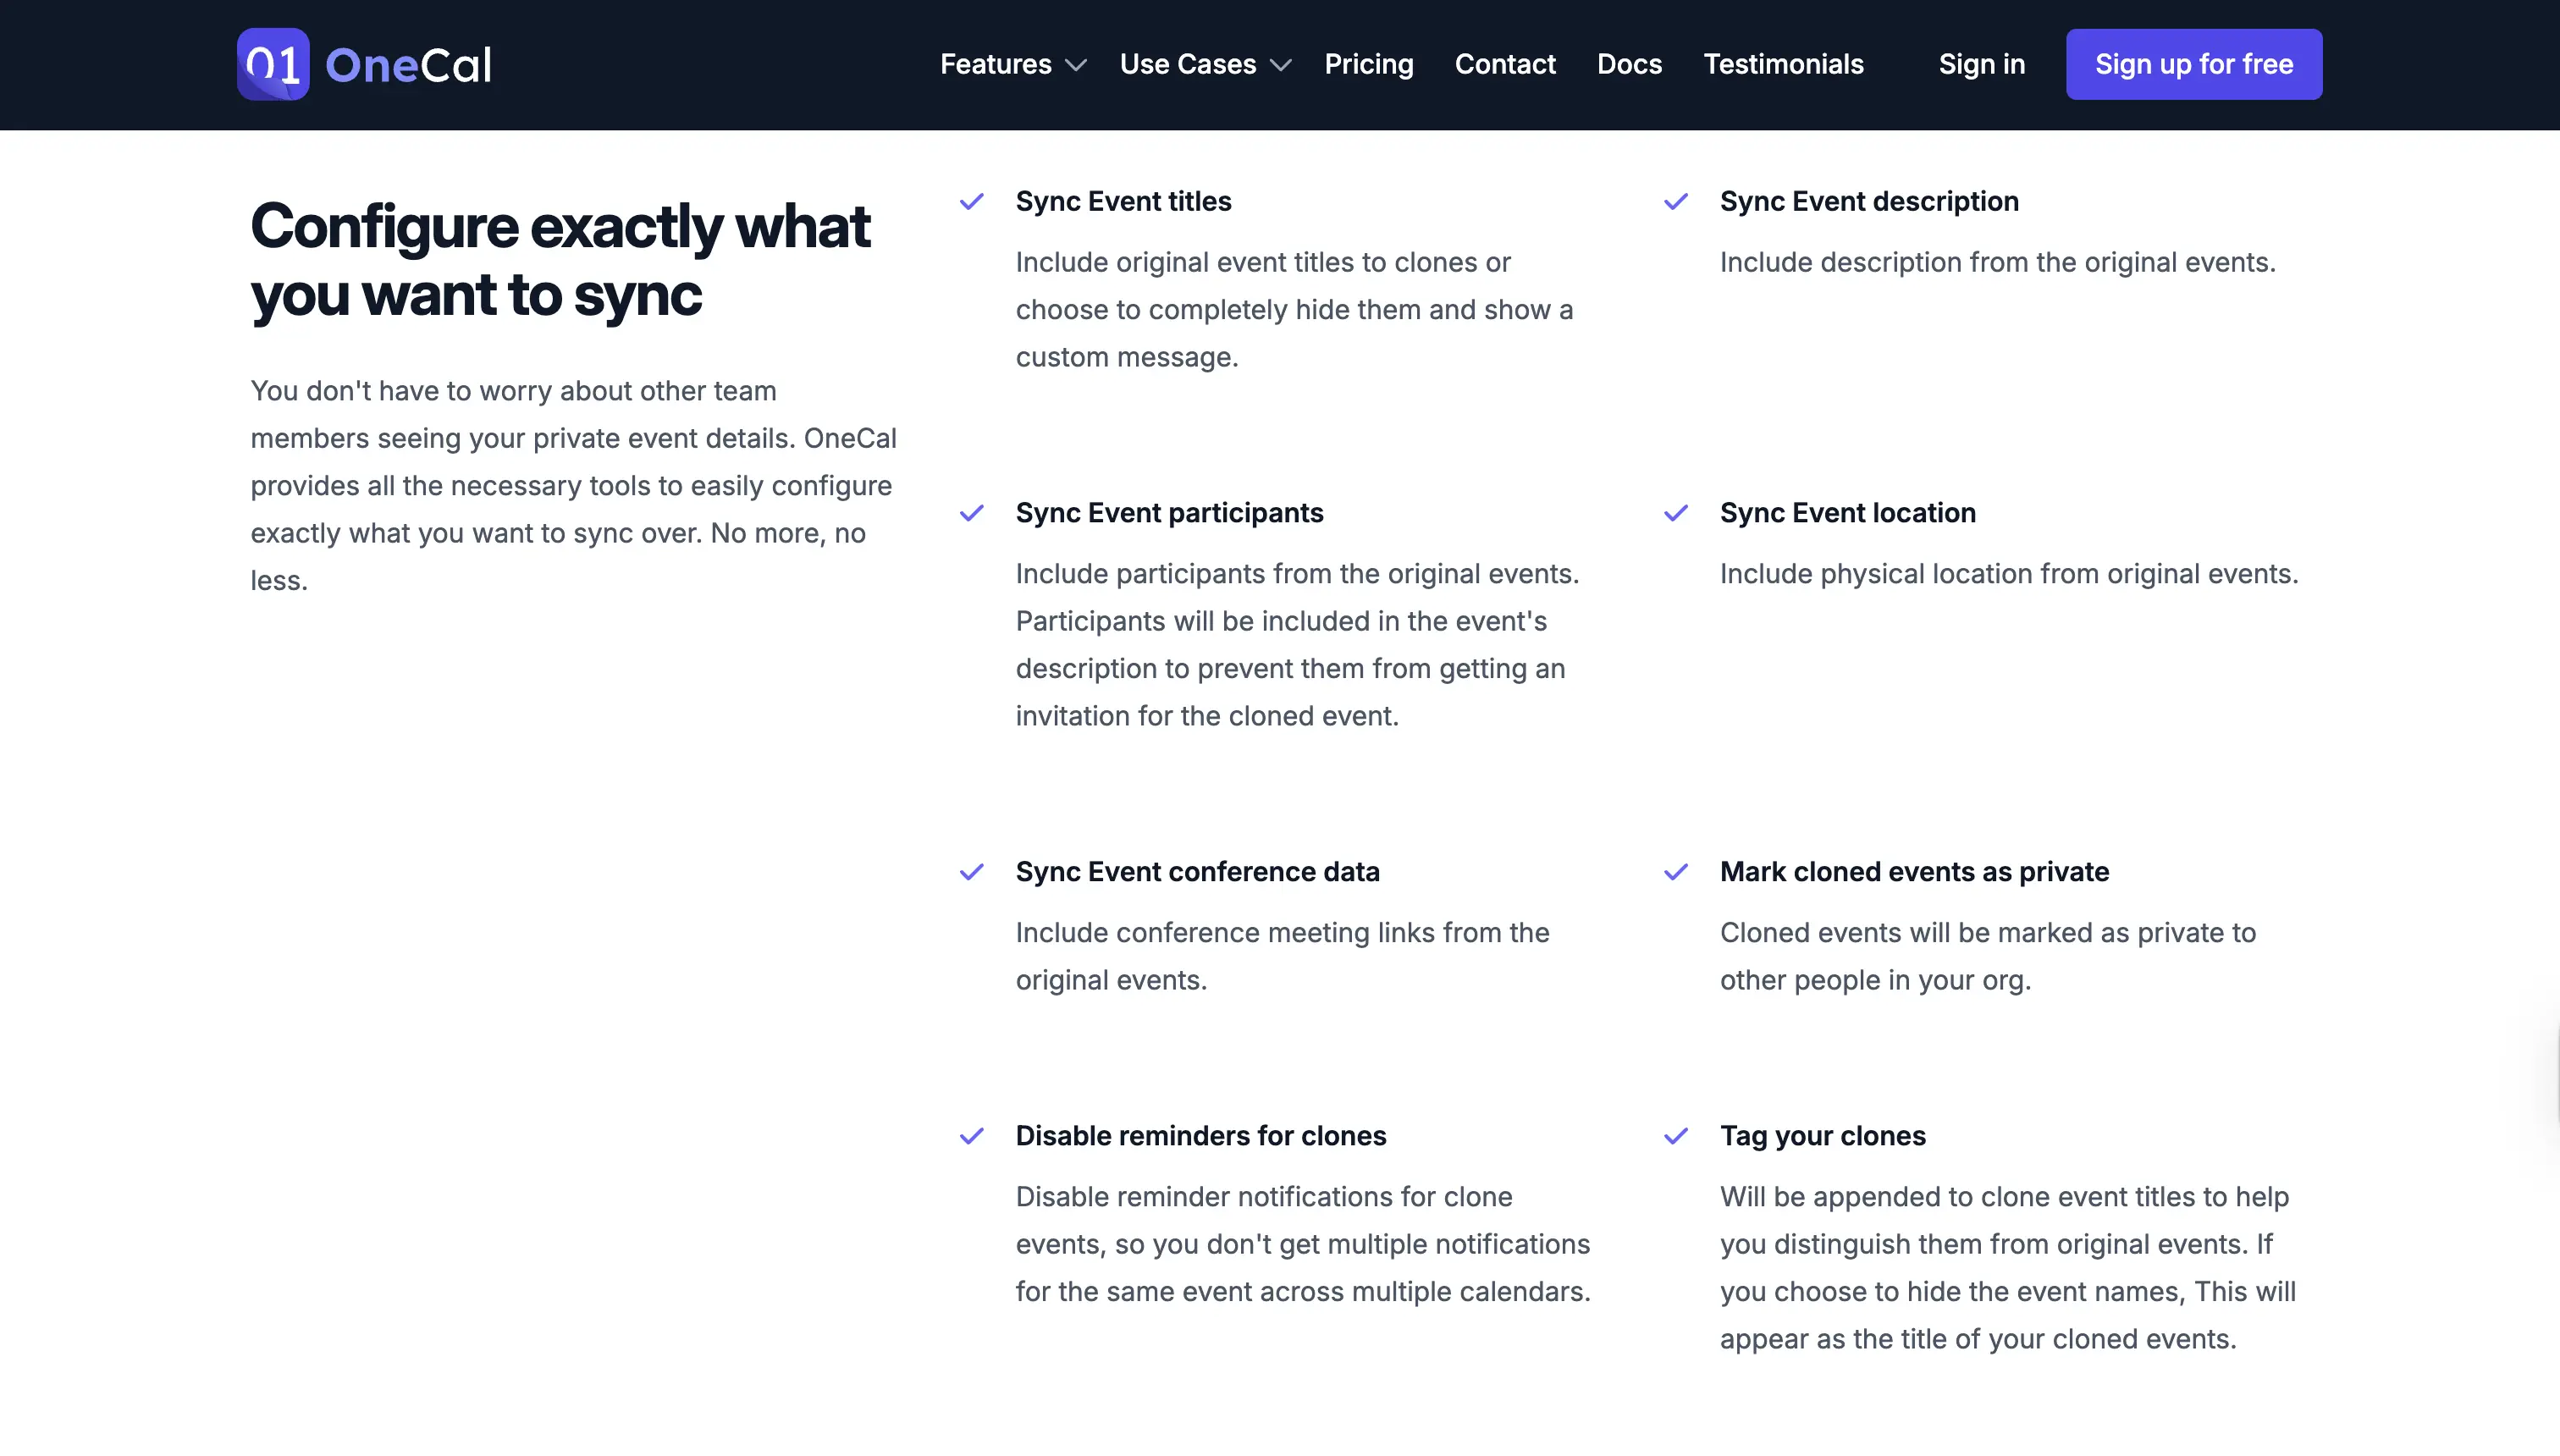Click paragraph starting "Cloned events will be marked"
The width and height of the screenshot is (2560, 1456).
tap(1987, 957)
